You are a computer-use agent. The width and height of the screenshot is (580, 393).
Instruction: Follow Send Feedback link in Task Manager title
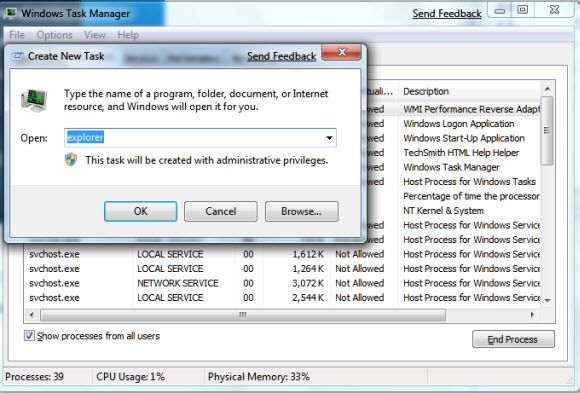pyautogui.click(x=447, y=14)
